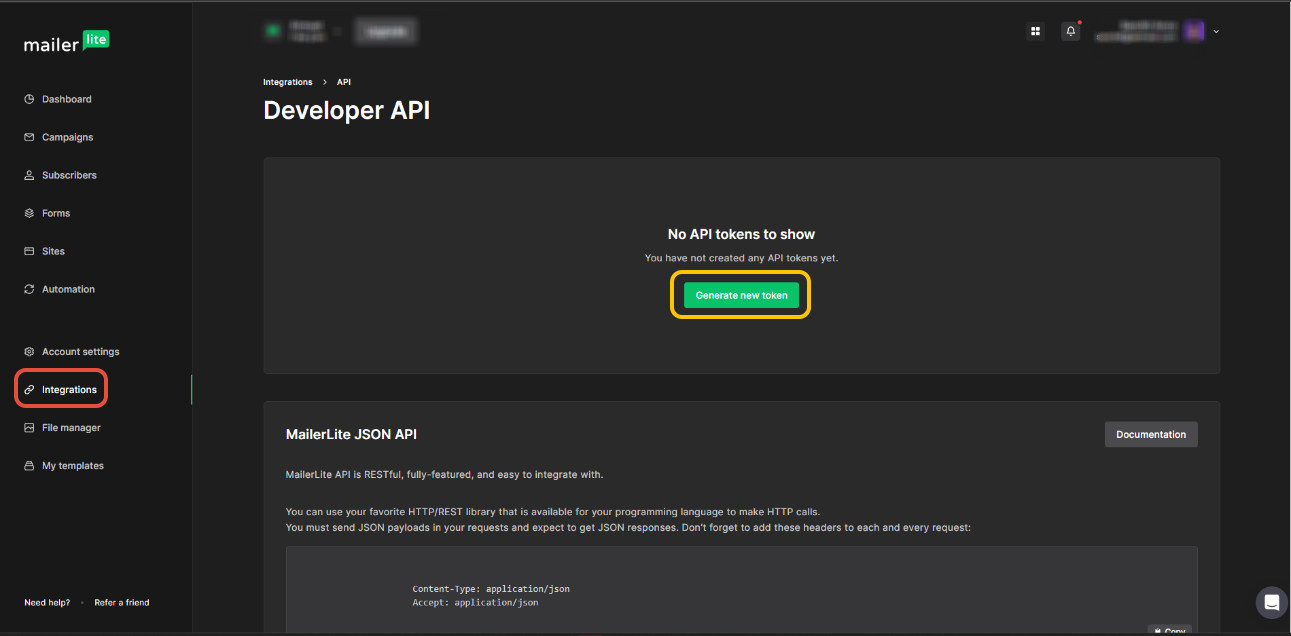
Task: Click the 'MailerLite API is RESTful' sentence
Action: [x=444, y=474]
